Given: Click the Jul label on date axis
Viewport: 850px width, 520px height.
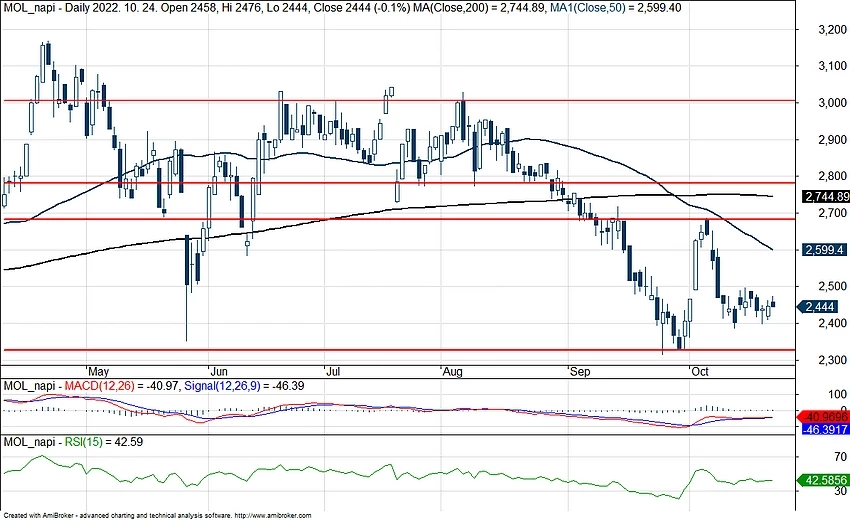Looking at the screenshot, I should point(333,371).
